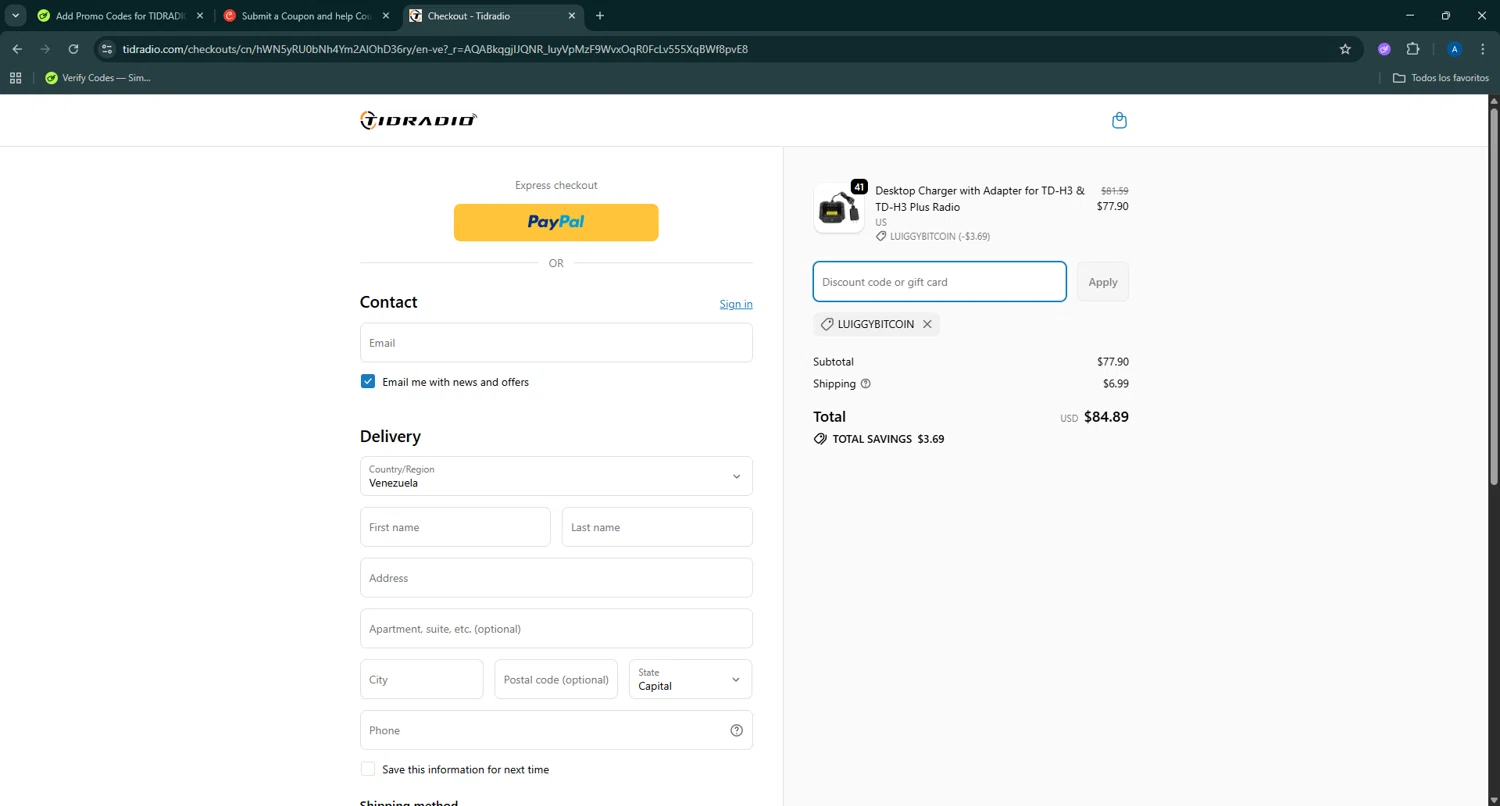1500x806 pixels.
Task: Open the apps grid in bookmarks bar
Action: [16, 78]
